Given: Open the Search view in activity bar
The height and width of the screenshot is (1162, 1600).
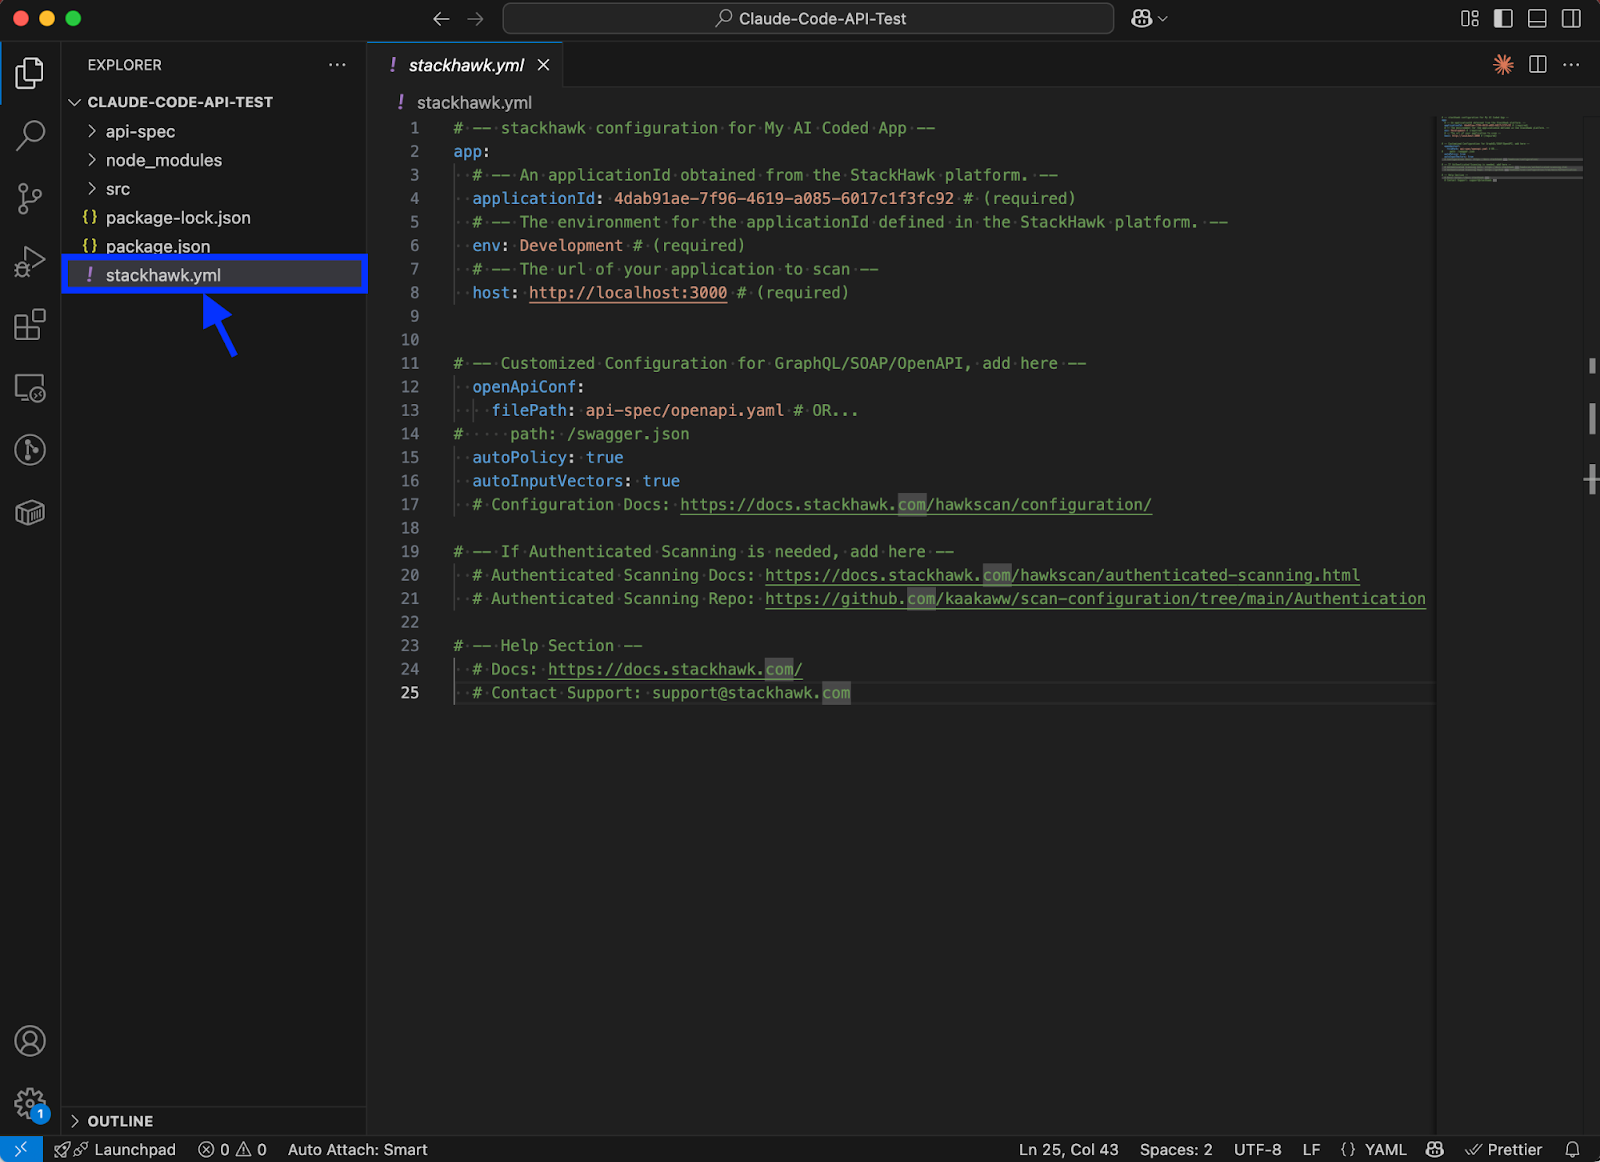Looking at the screenshot, I should pyautogui.click(x=30, y=135).
